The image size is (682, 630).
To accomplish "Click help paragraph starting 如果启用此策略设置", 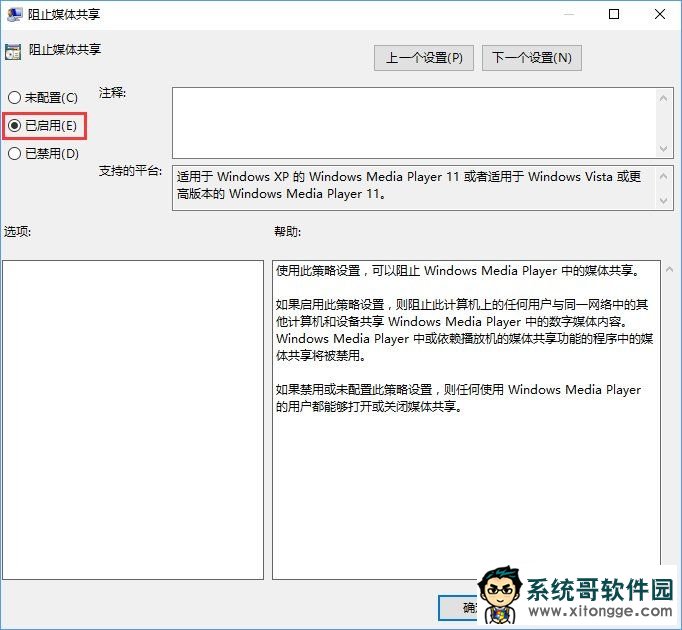I will pyautogui.click(x=464, y=330).
